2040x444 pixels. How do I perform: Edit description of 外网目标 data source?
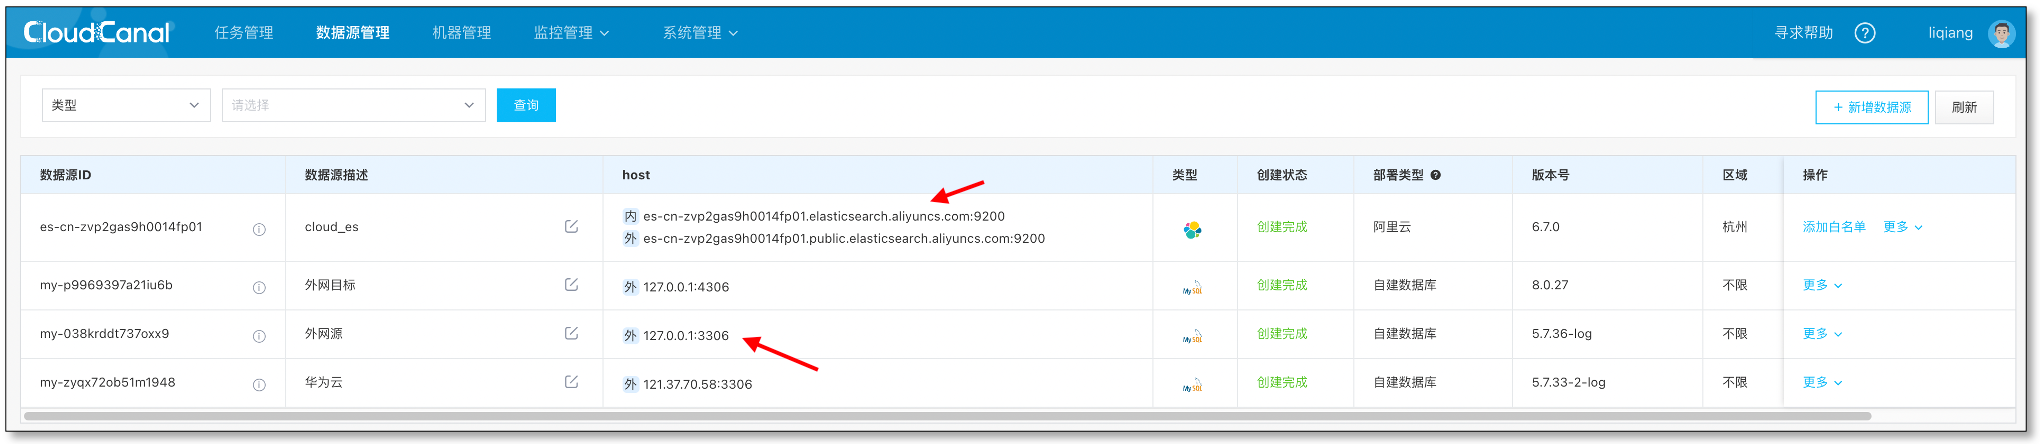tap(571, 285)
